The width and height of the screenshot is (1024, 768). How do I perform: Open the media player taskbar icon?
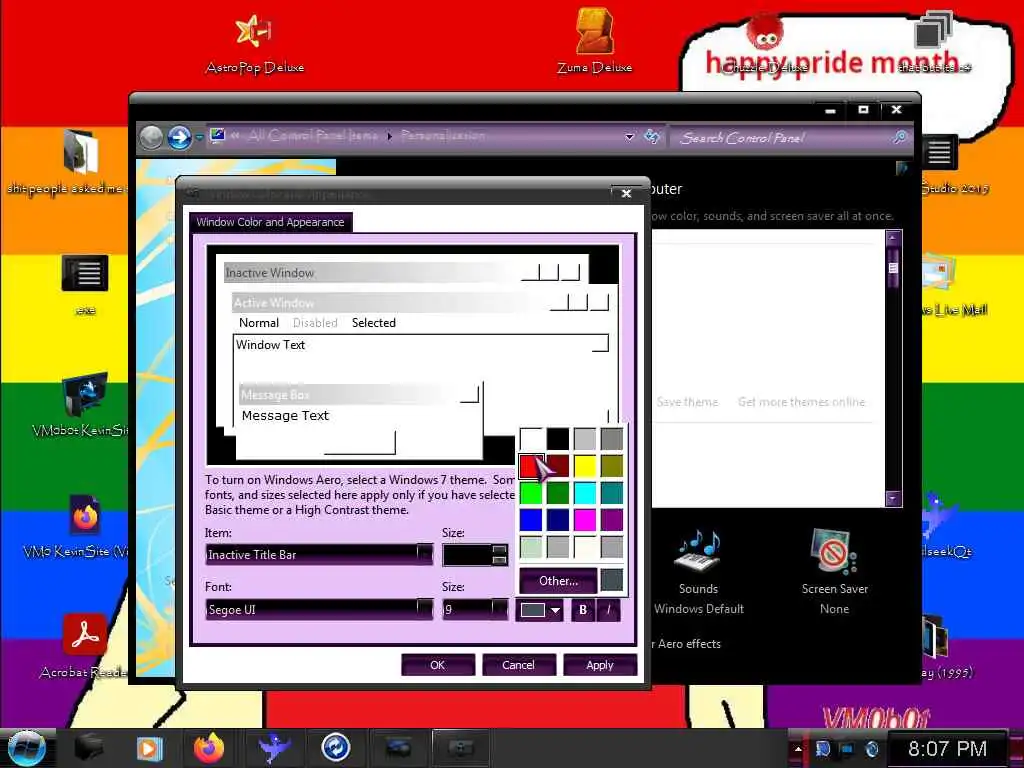(148, 748)
